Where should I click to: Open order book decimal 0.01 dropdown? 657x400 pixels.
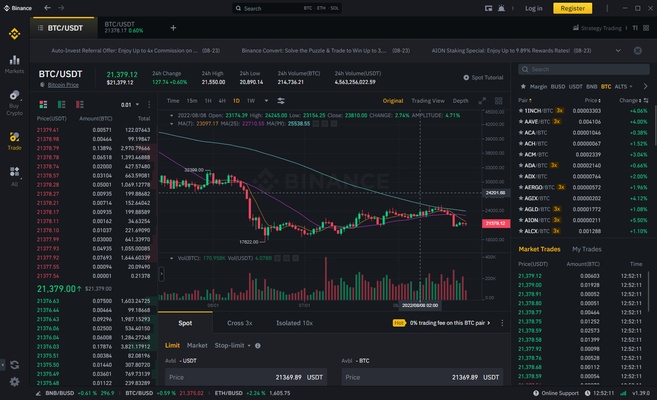click(129, 105)
